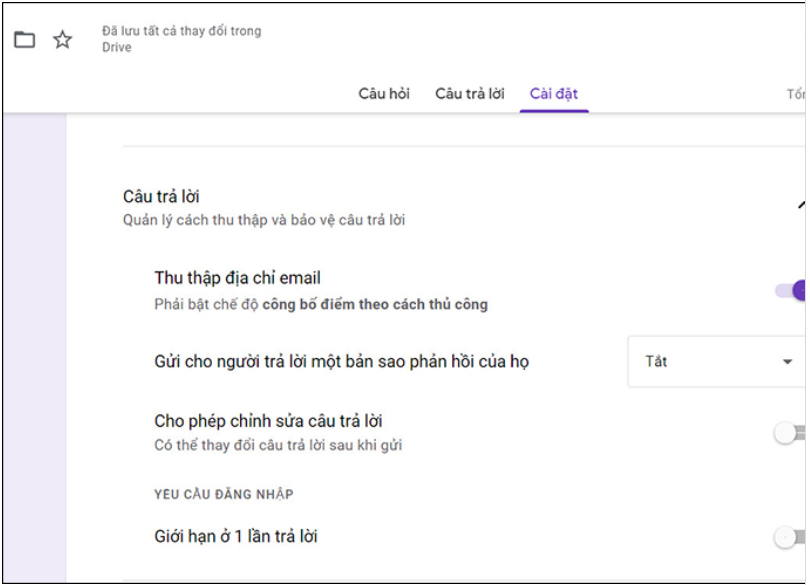Click the Câu trả lời section heading
Screen dimensions: 810x585
(x=161, y=196)
